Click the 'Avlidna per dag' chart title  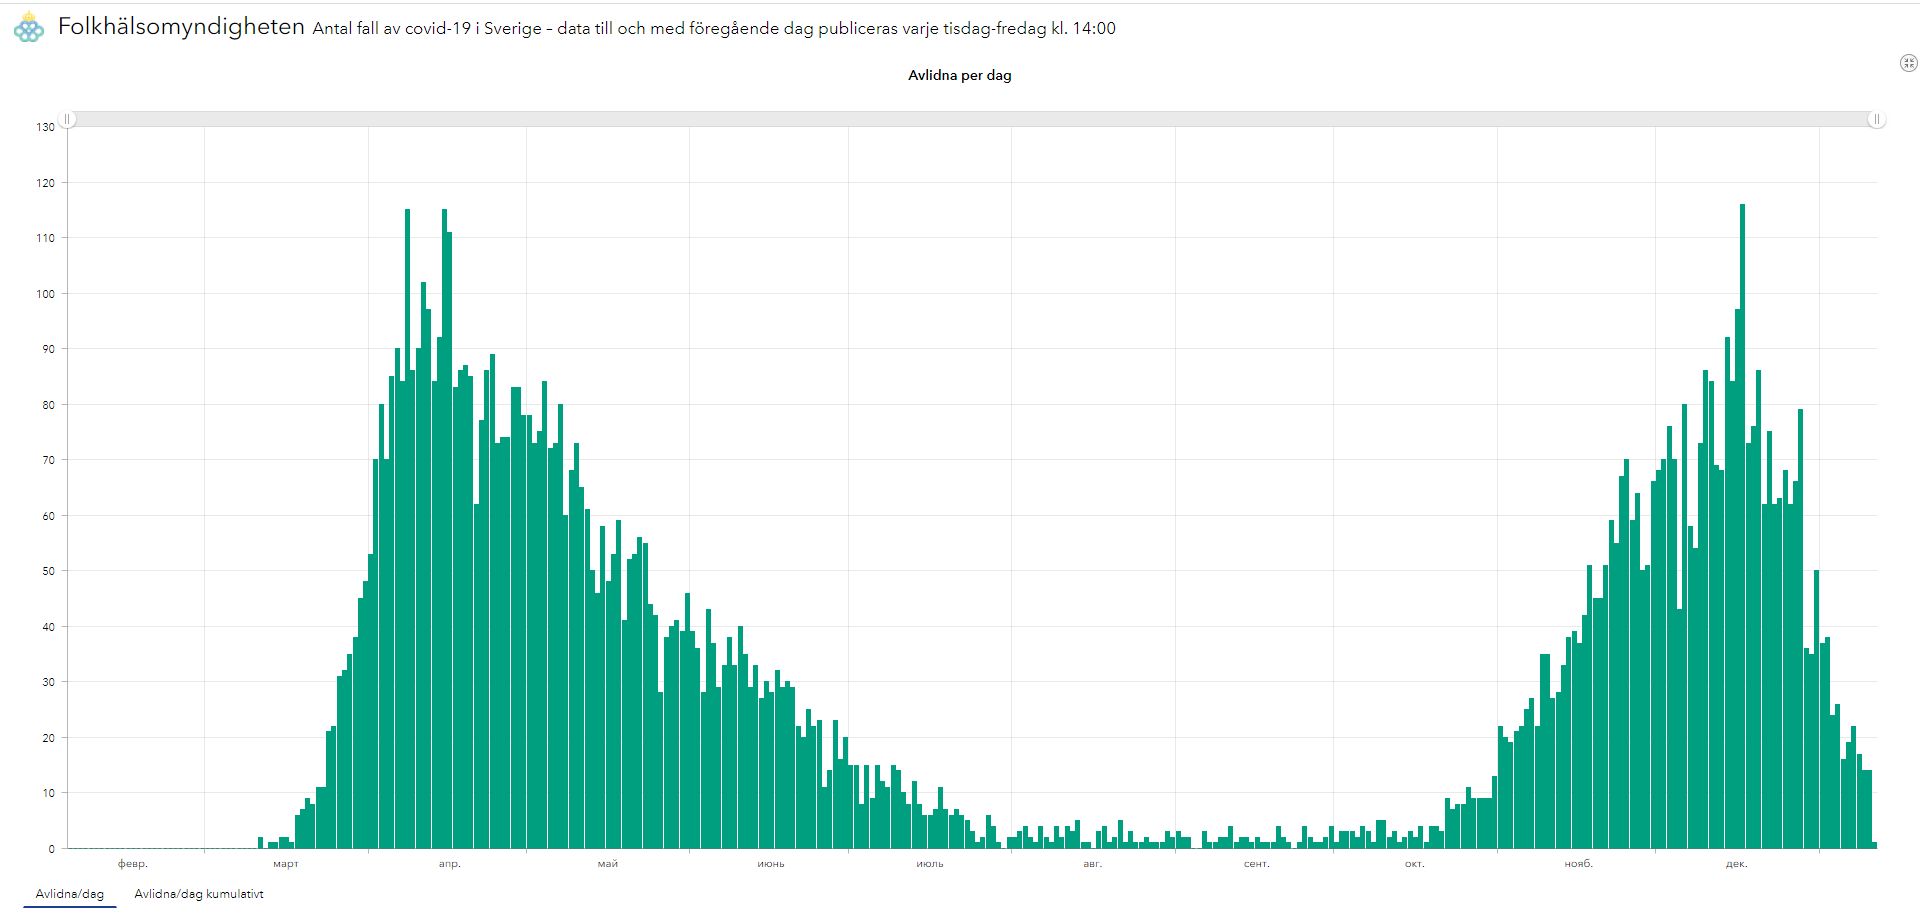959,75
